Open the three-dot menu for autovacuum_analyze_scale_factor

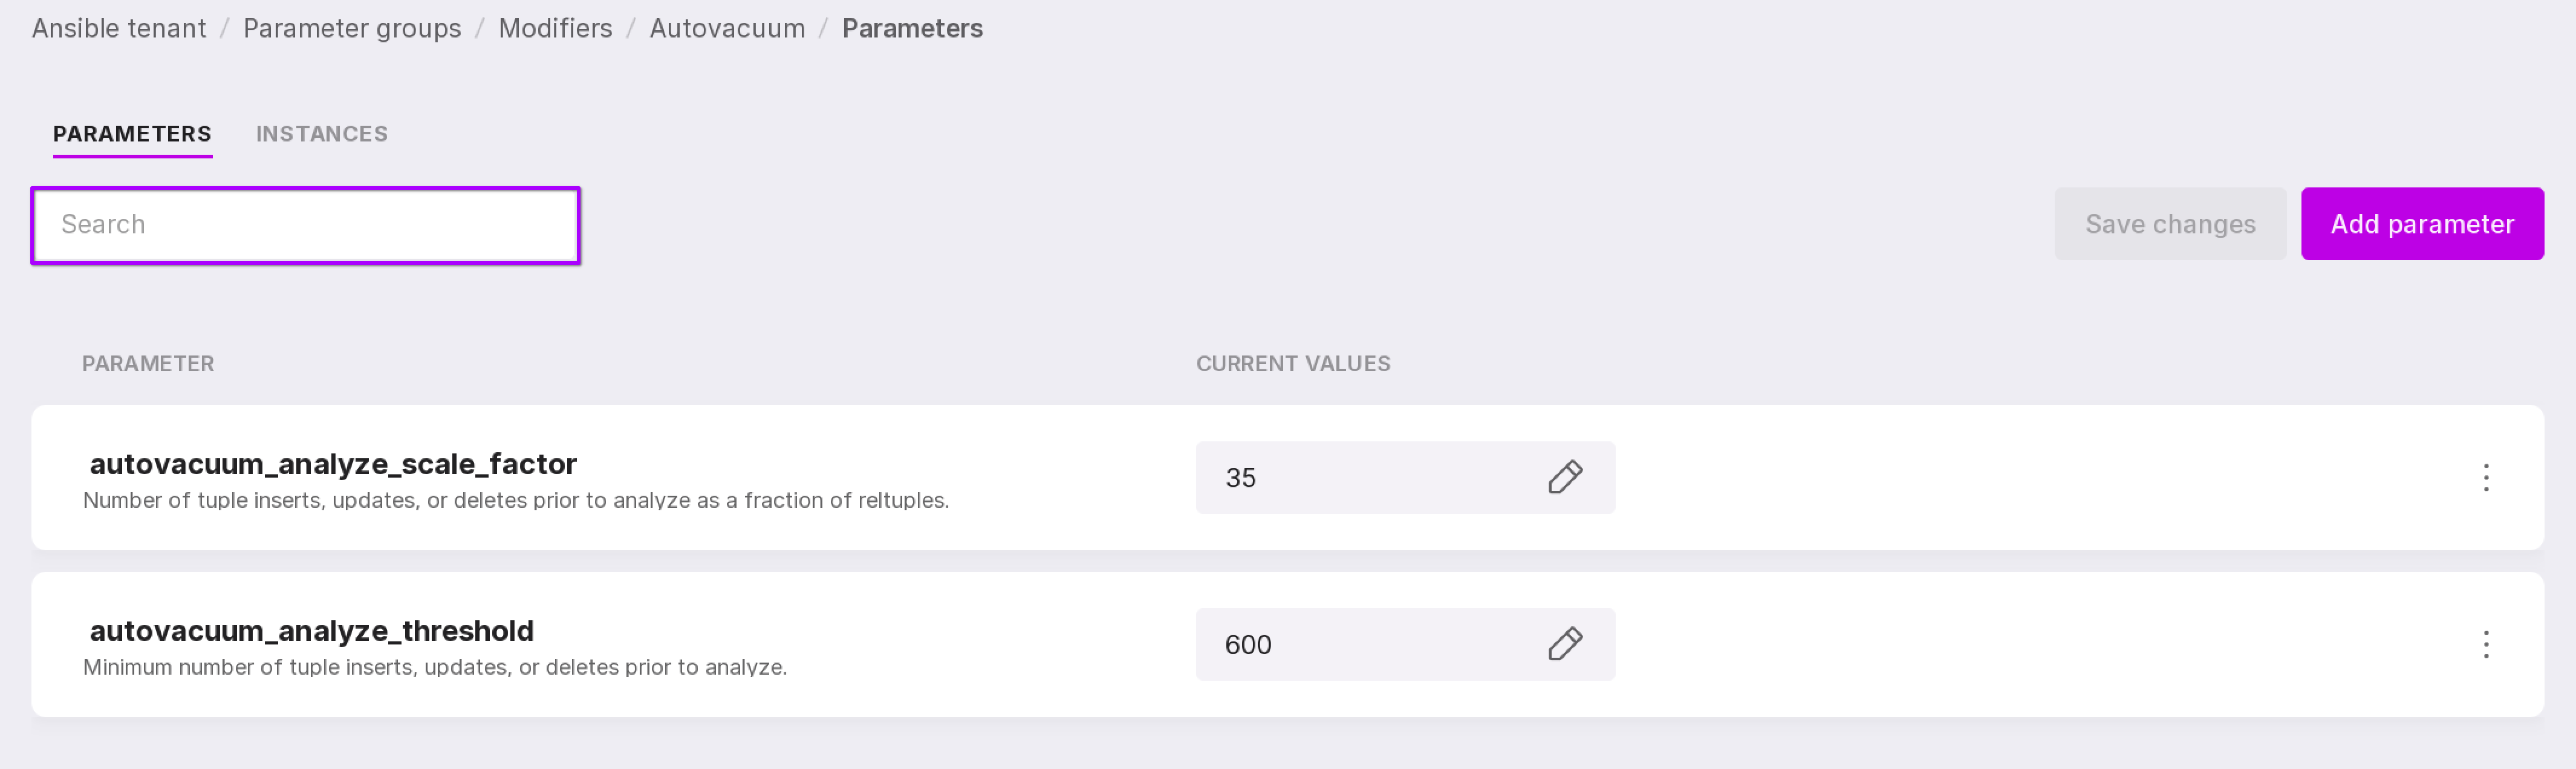tap(2485, 477)
